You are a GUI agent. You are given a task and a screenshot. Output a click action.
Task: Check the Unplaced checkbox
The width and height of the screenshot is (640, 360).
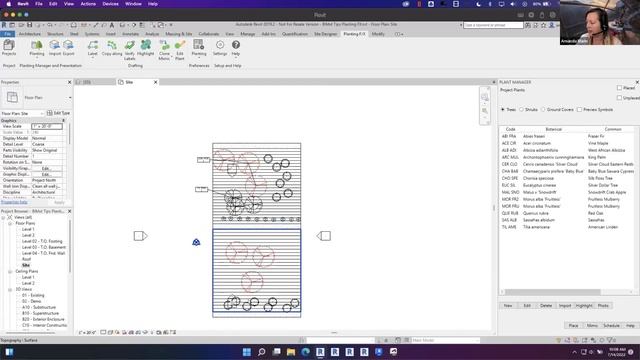pyautogui.click(x=619, y=98)
